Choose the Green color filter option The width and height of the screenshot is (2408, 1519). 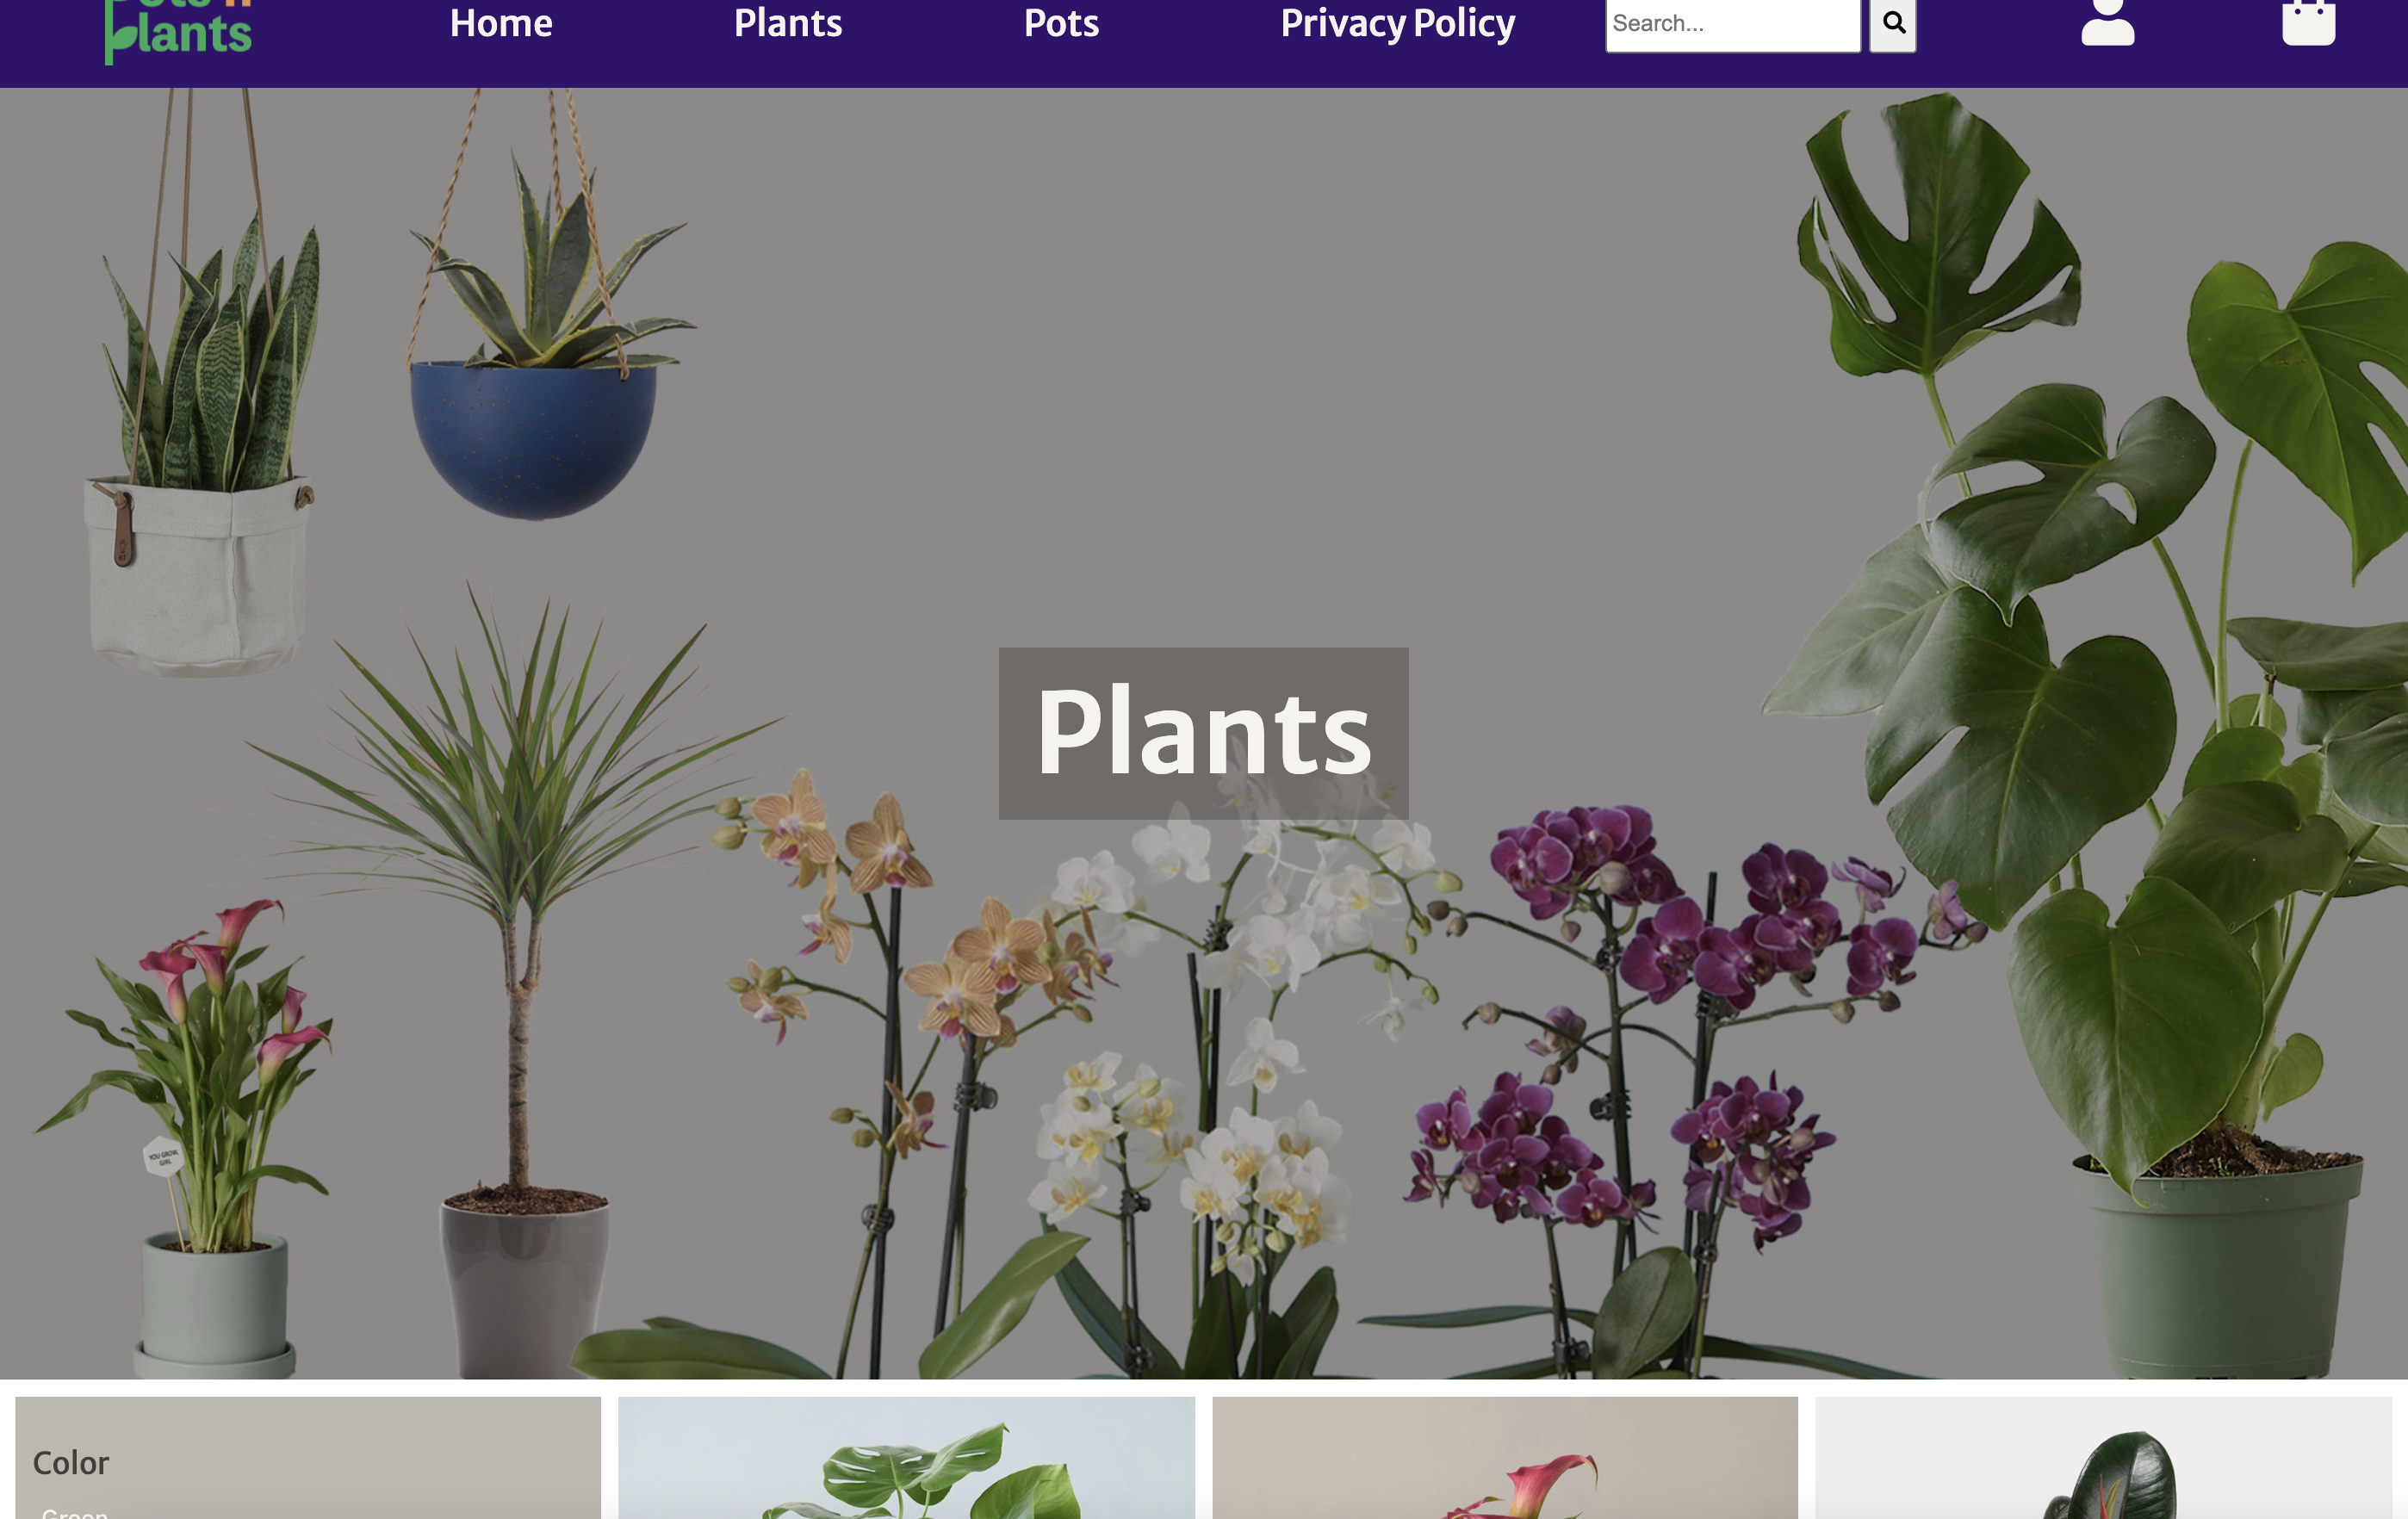(75, 1513)
